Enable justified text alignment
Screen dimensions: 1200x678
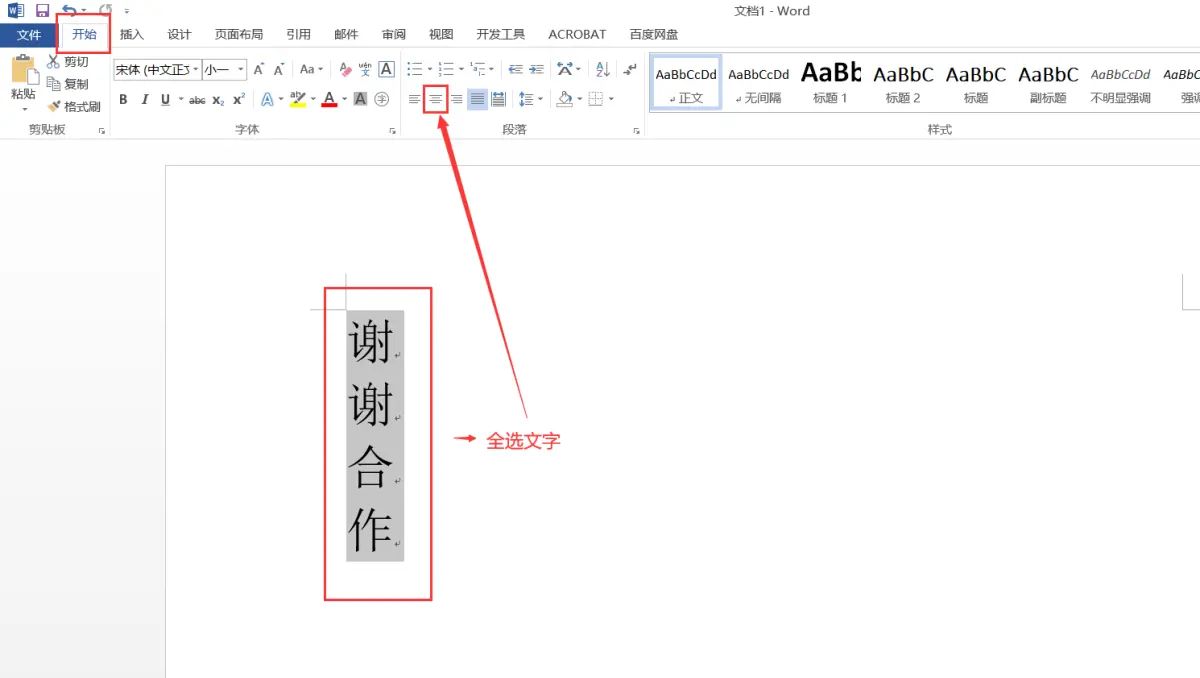point(477,99)
